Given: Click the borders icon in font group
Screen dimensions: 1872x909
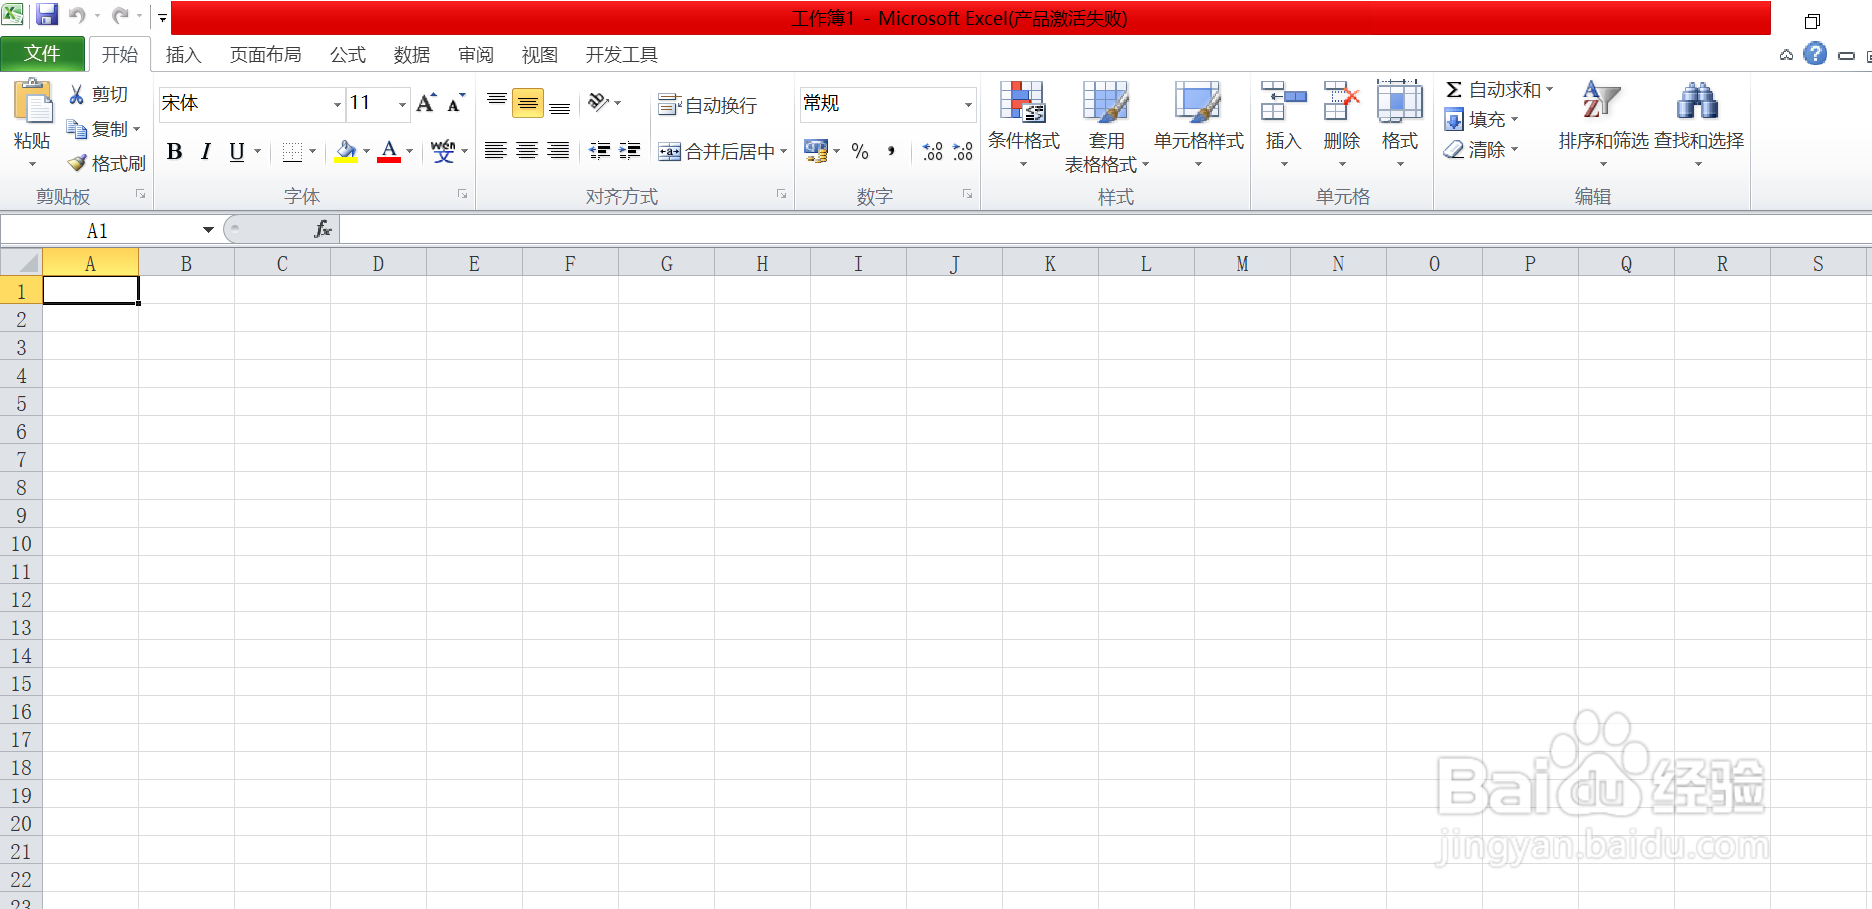Looking at the screenshot, I should (292, 151).
